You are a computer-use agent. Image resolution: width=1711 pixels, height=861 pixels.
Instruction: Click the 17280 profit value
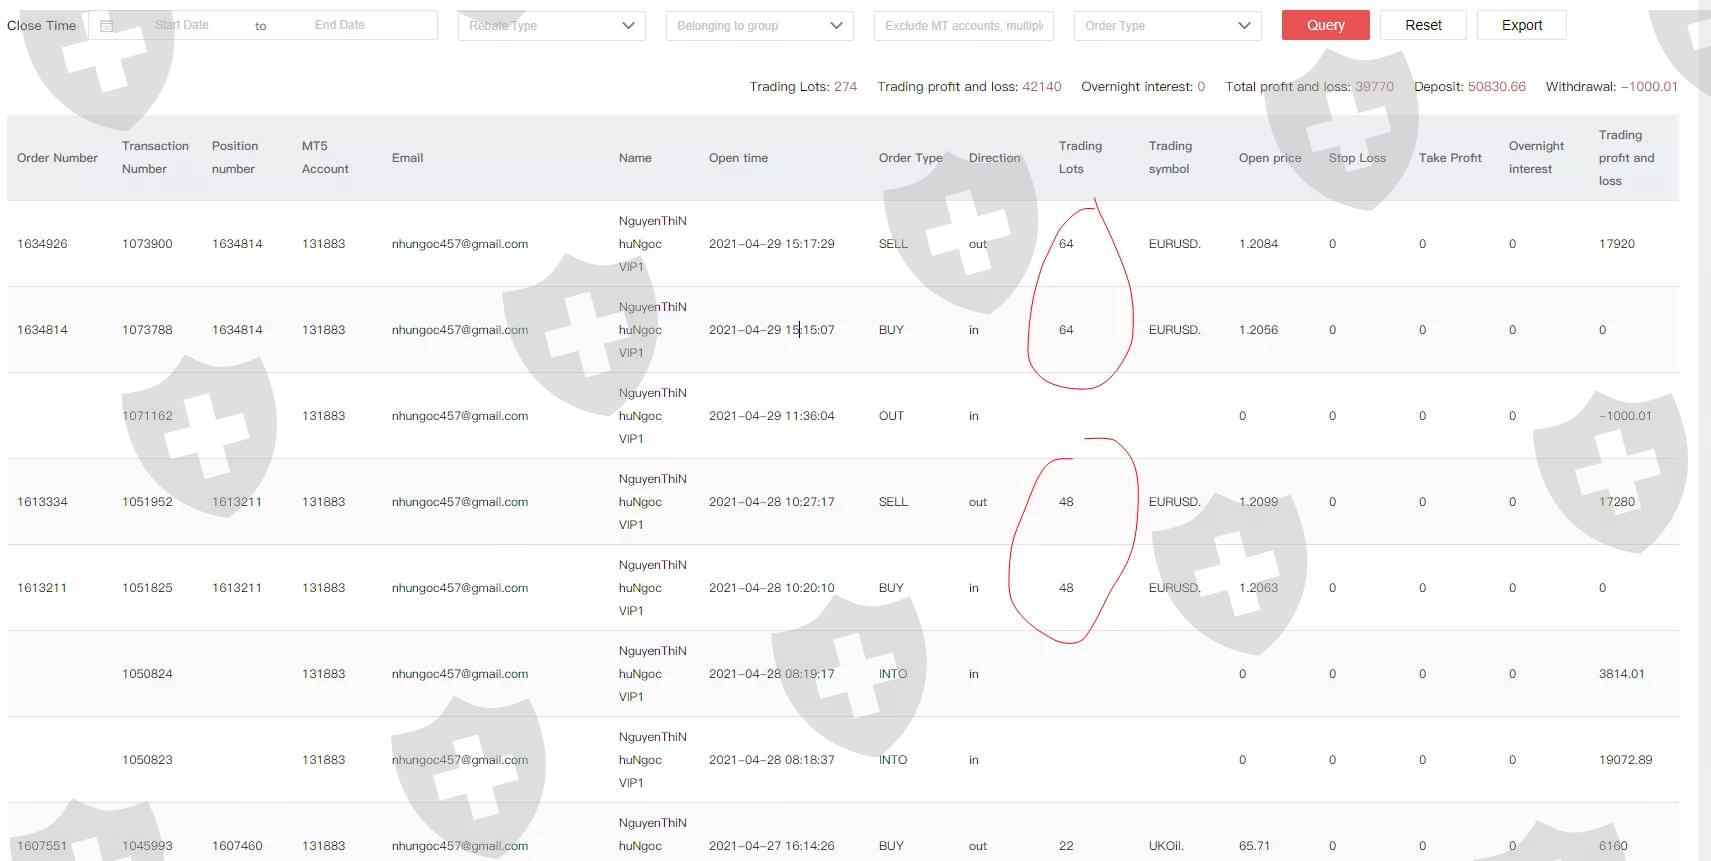tap(1617, 502)
